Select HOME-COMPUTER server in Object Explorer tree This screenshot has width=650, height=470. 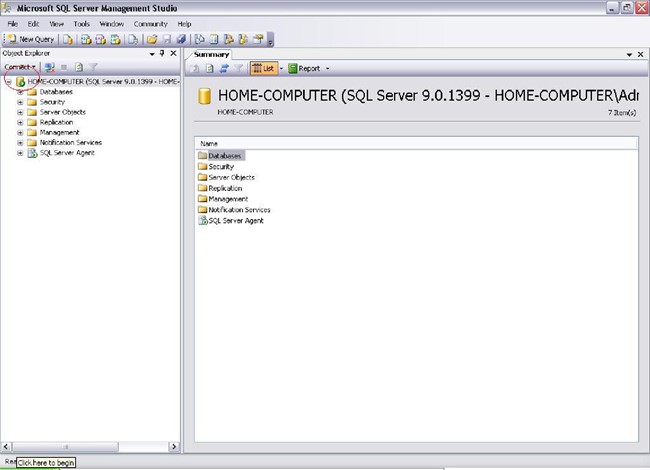point(103,82)
